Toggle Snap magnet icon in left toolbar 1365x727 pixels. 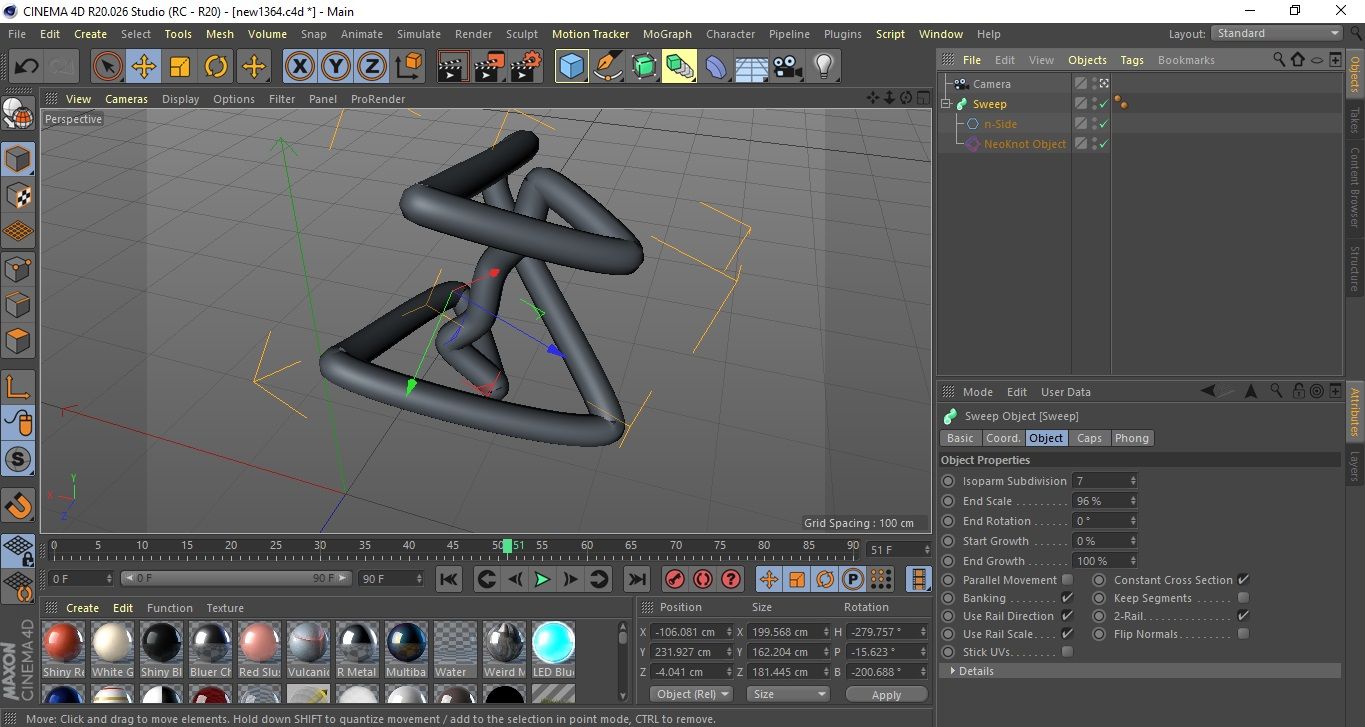pos(18,505)
